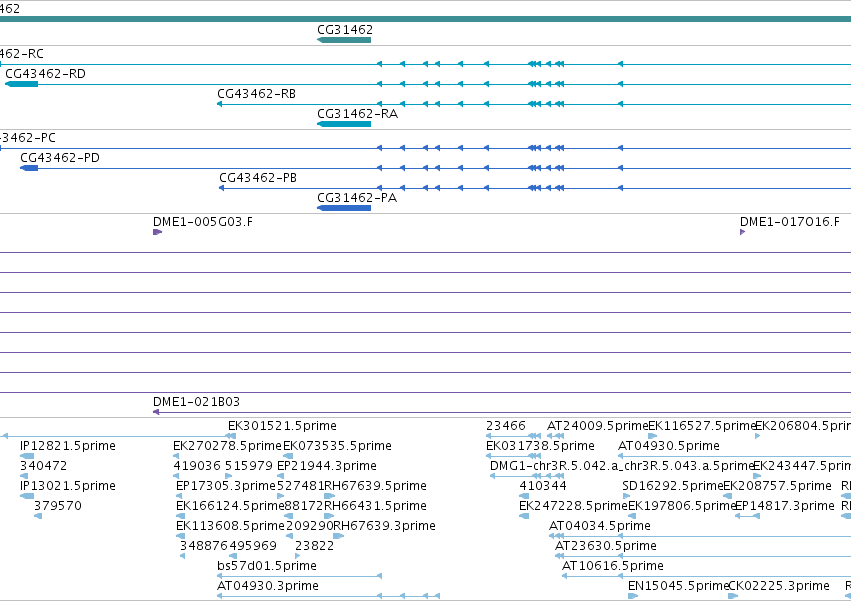851x601 pixels.
Task: Select the EK073535.5prime EST label
Action: point(338,446)
